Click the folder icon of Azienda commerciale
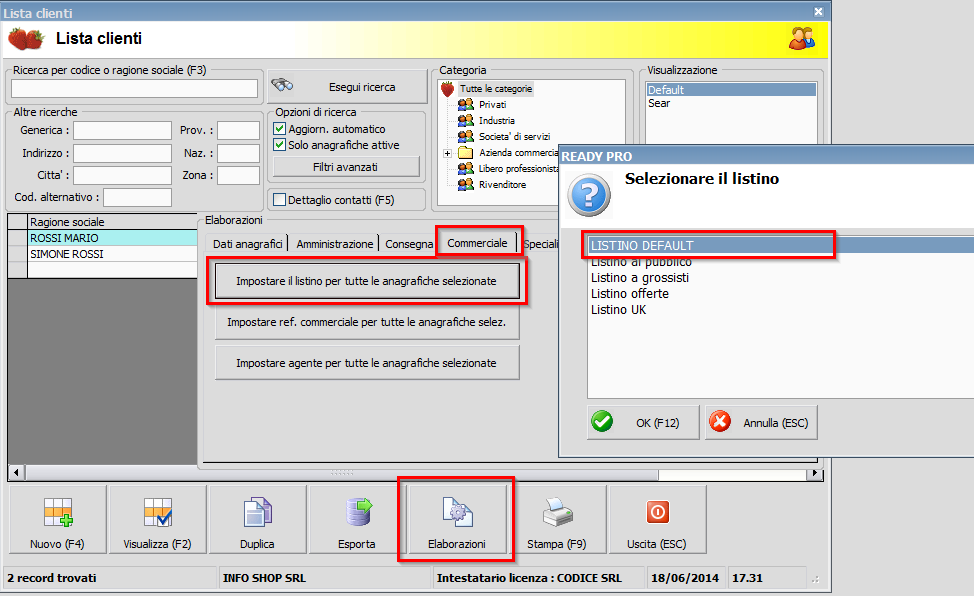The height and width of the screenshot is (596, 974). pyautogui.click(x=465, y=152)
